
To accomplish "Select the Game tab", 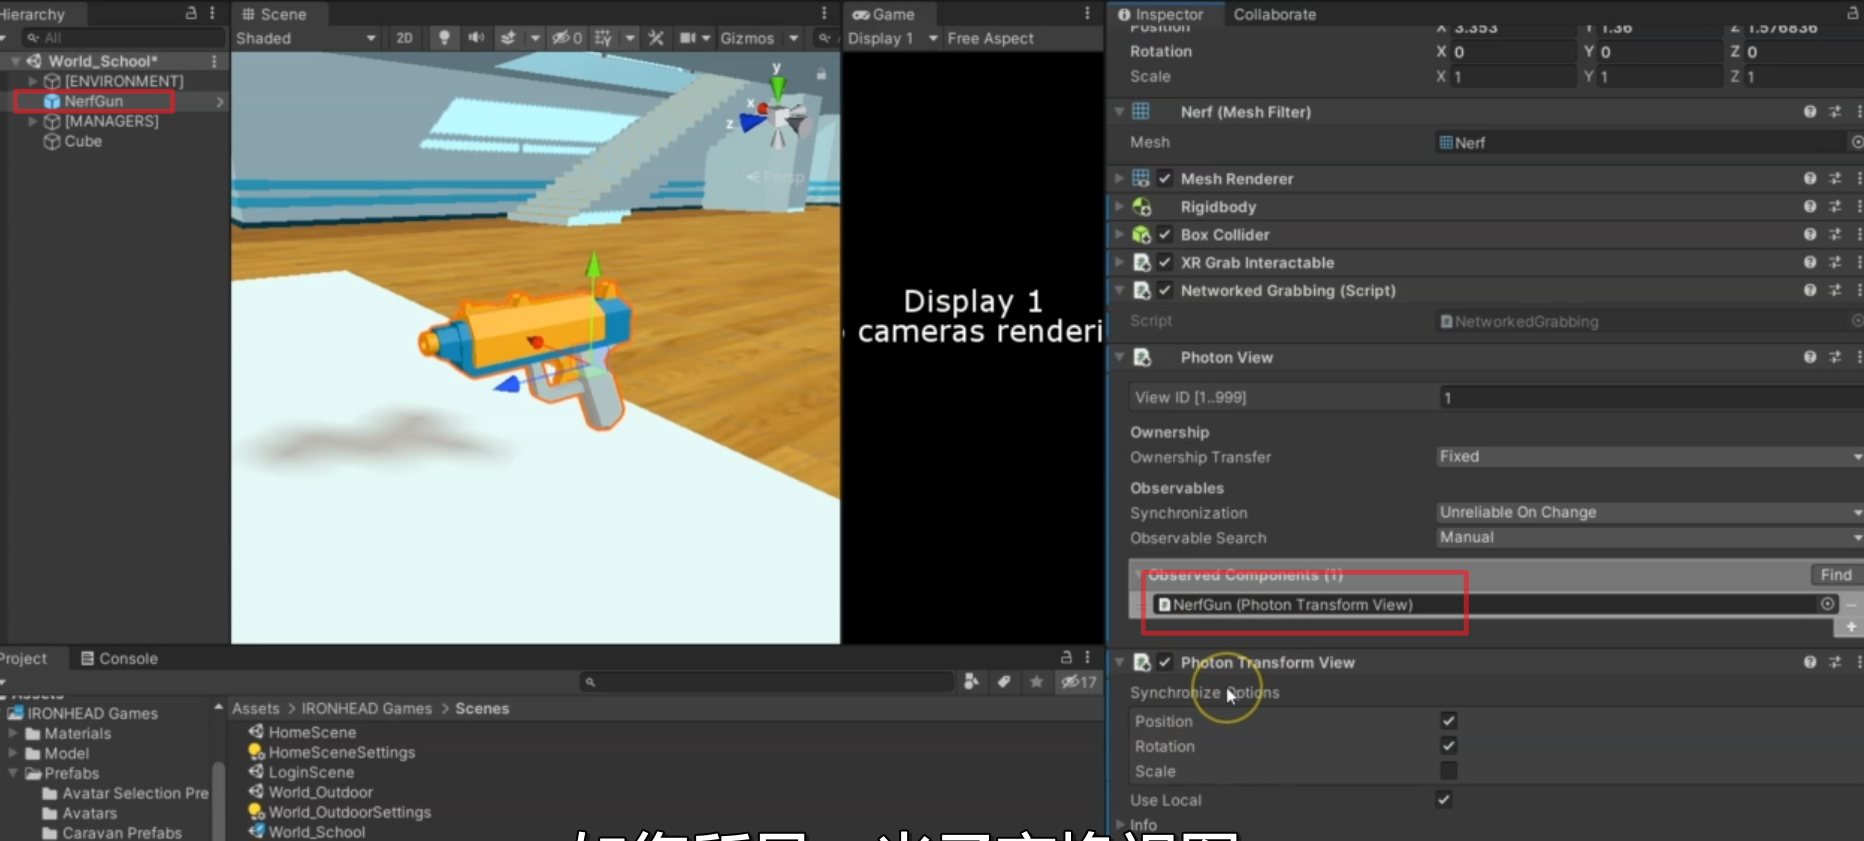I will click(884, 14).
